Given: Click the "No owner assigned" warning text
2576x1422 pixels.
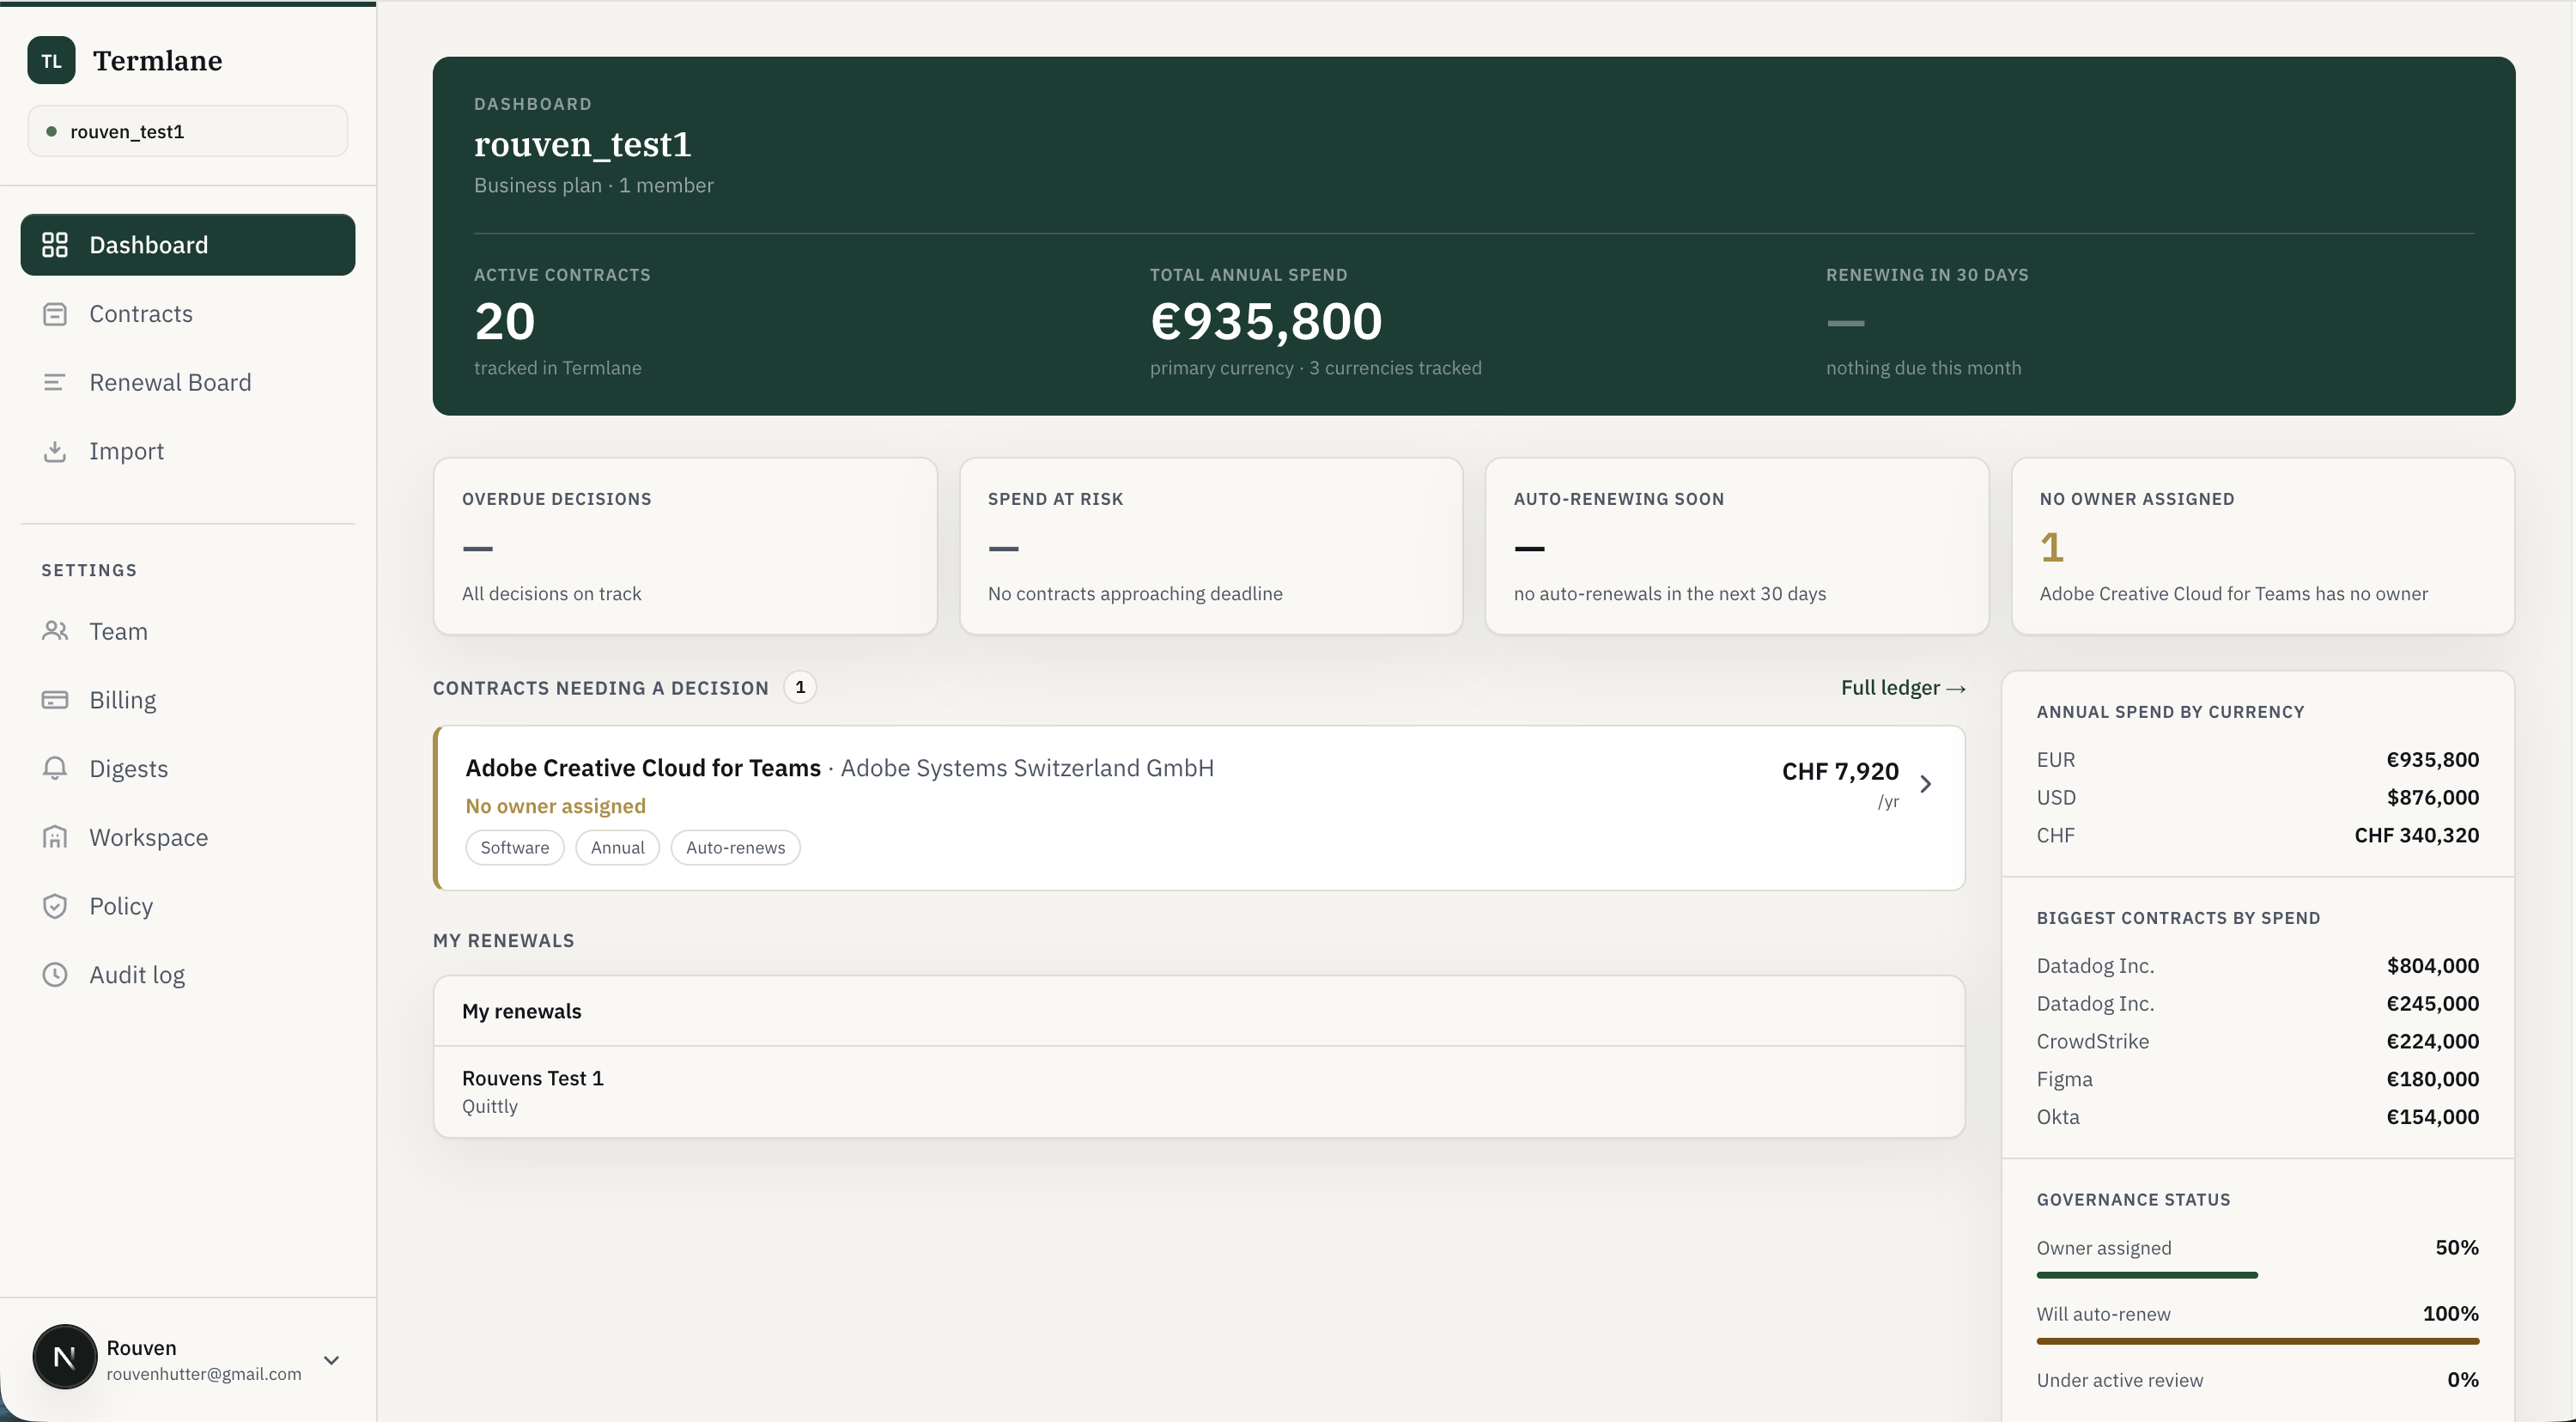Looking at the screenshot, I should point(555,806).
